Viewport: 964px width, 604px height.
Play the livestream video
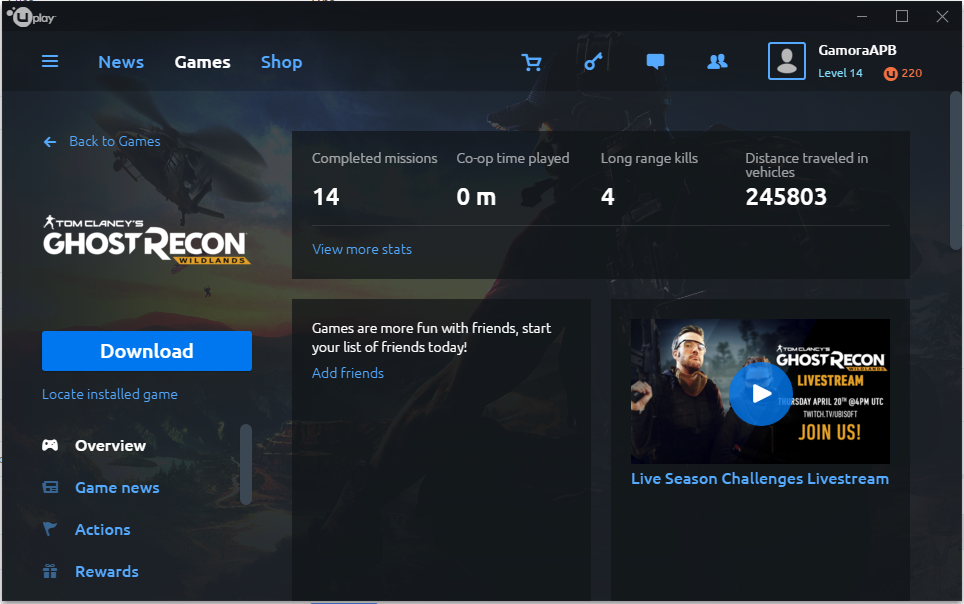coord(761,394)
